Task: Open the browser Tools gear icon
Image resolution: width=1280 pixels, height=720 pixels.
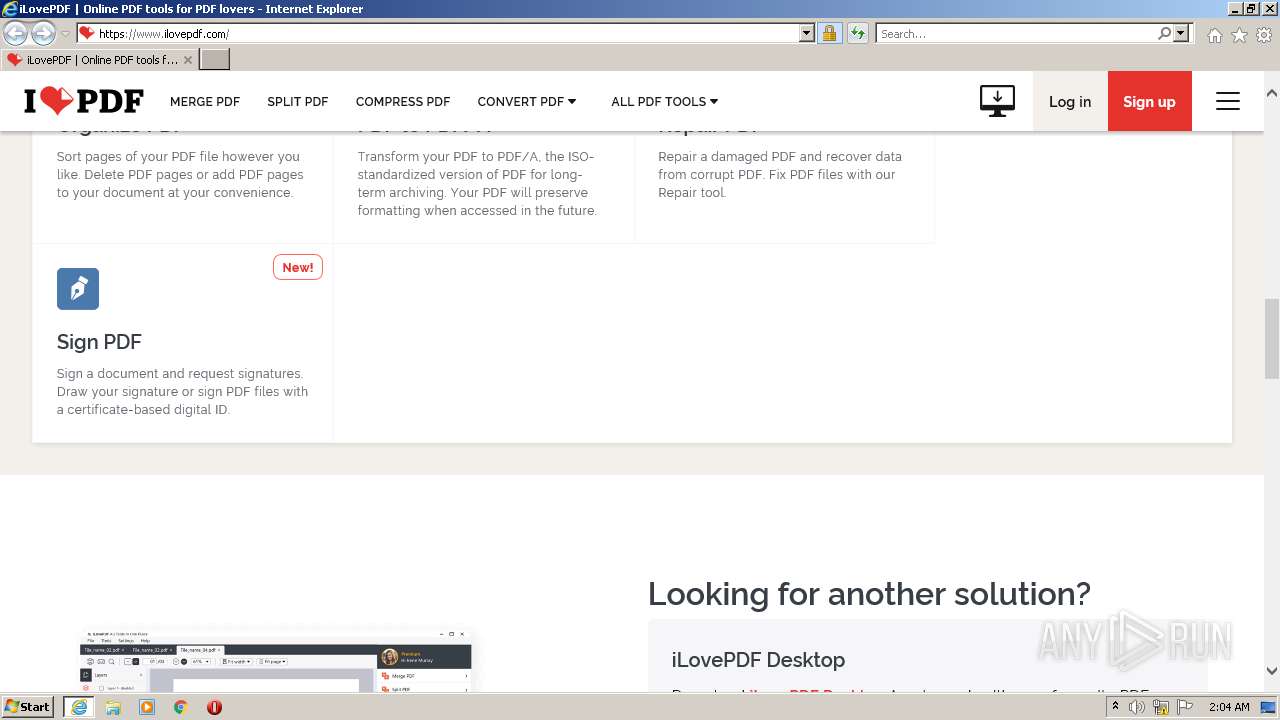Action: pyautogui.click(x=1264, y=35)
